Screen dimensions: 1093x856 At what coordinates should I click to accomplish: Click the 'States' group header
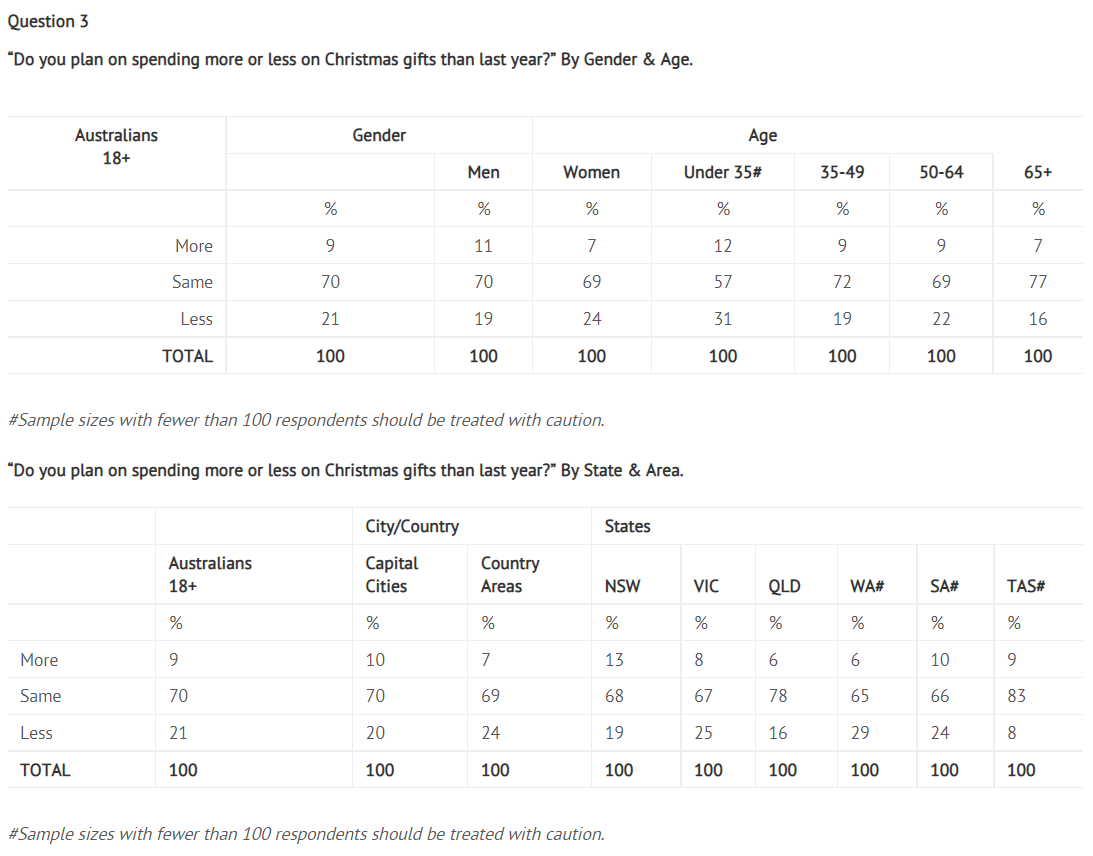coord(627,526)
